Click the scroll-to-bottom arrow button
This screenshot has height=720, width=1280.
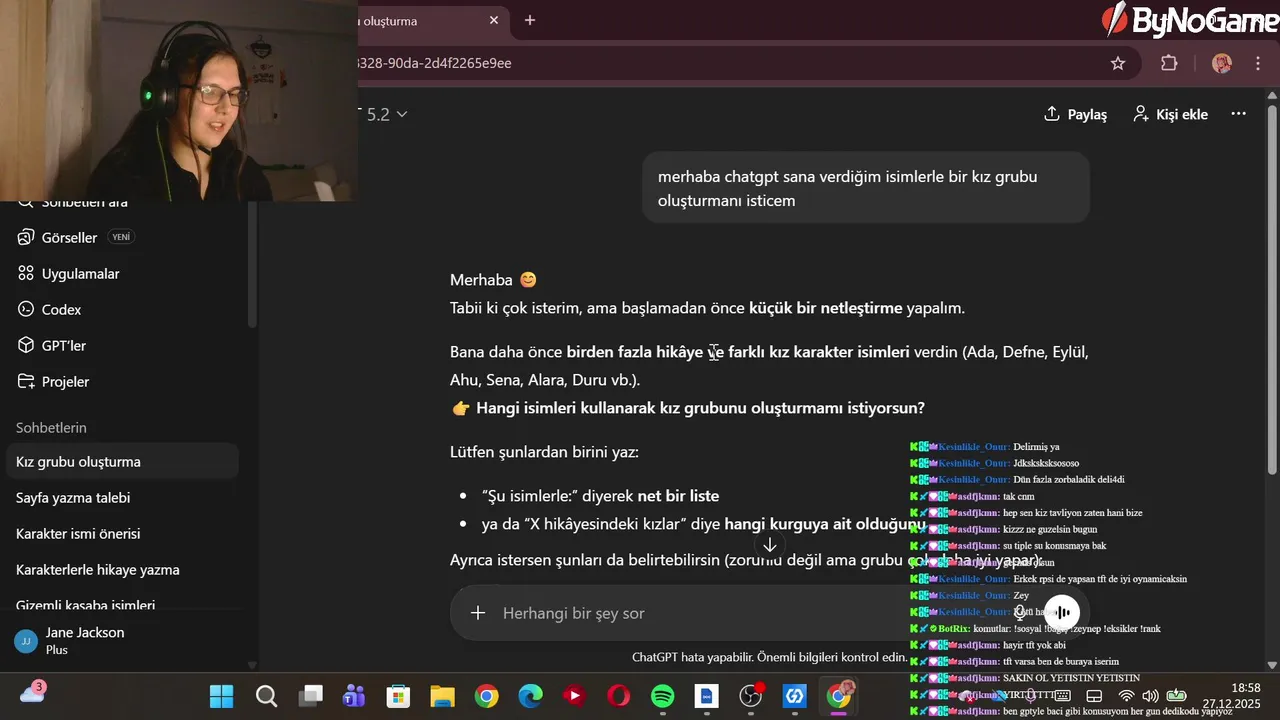pos(770,545)
